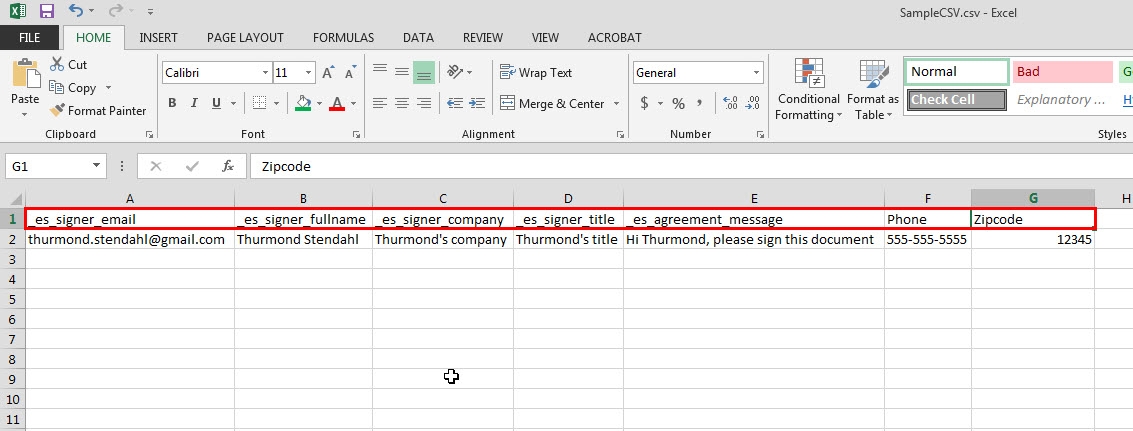Expand Paste options arrow
The width and height of the screenshot is (1133, 431).
tap(25, 114)
